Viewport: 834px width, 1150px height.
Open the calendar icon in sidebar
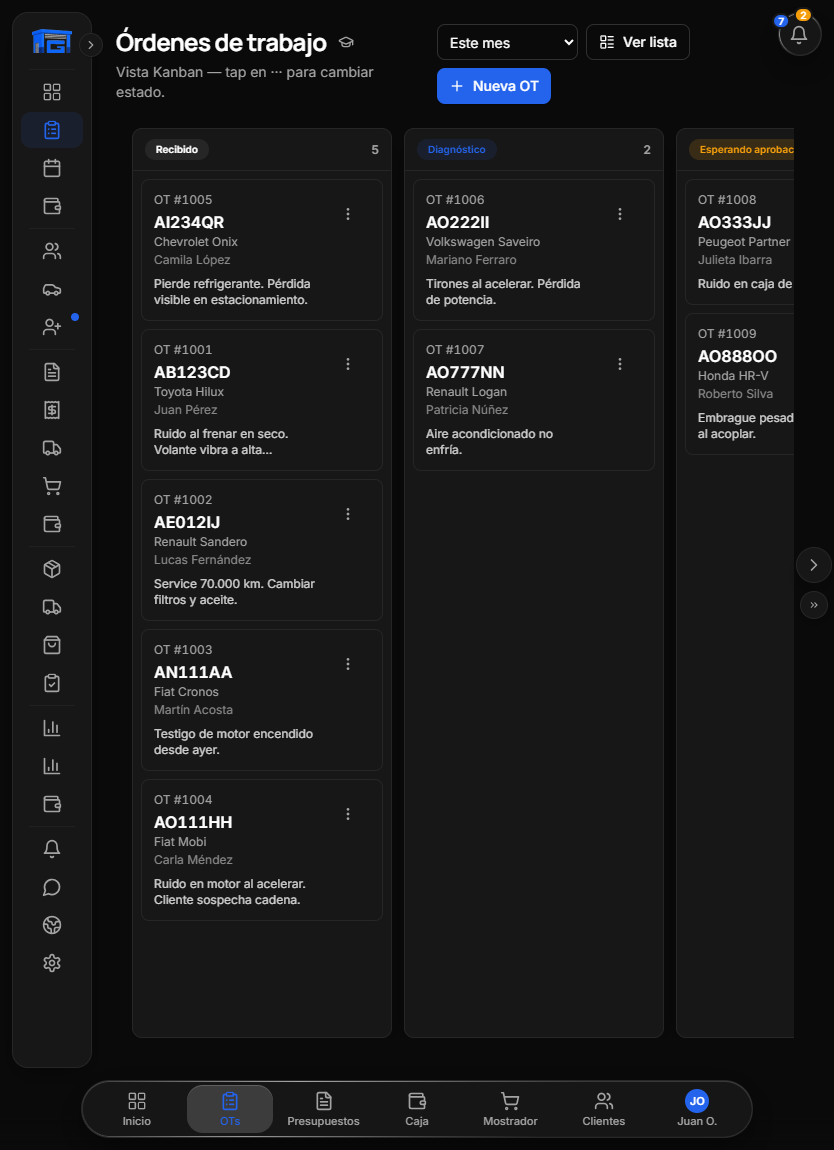click(52, 169)
